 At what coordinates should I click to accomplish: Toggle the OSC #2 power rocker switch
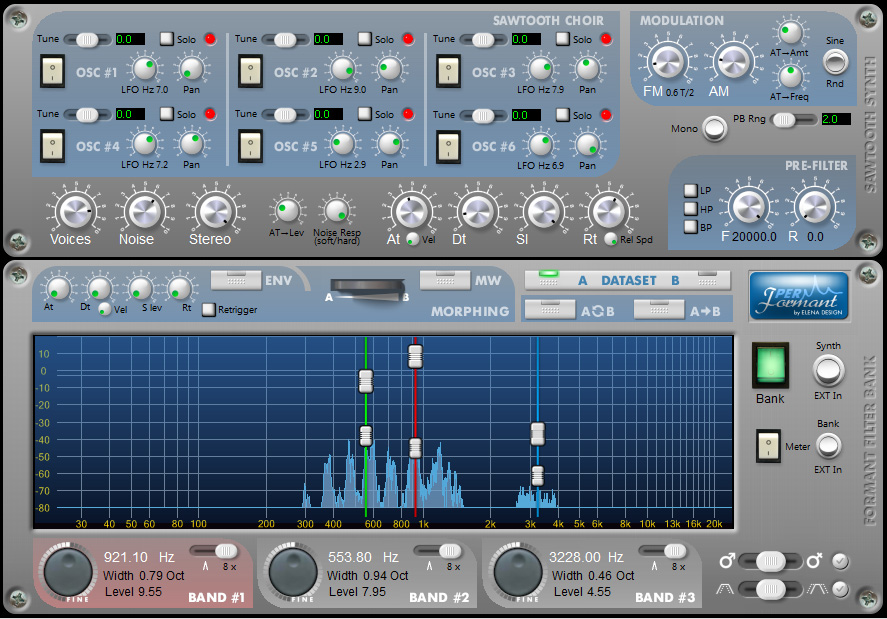[250, 71]
